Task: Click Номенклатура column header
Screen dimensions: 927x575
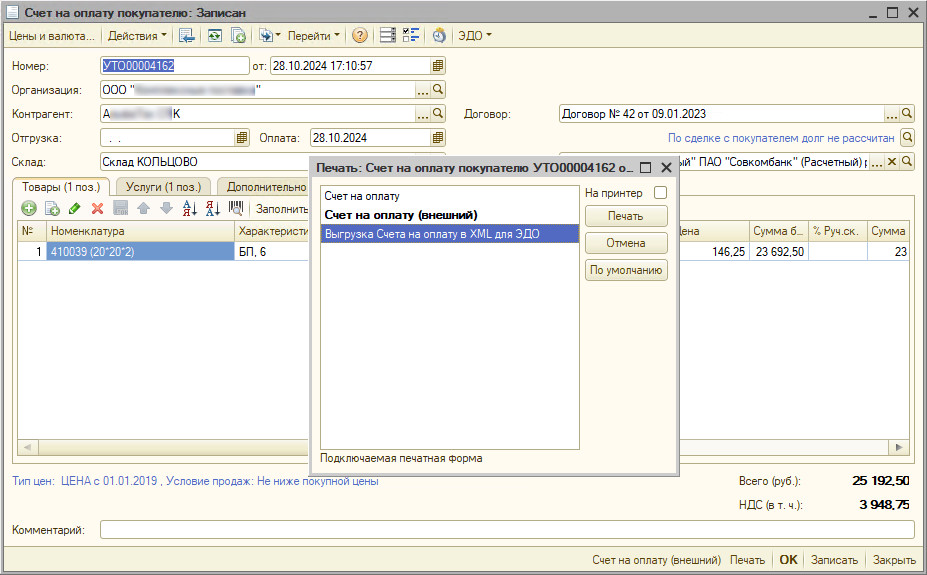Action: click(x=140, y=231)
